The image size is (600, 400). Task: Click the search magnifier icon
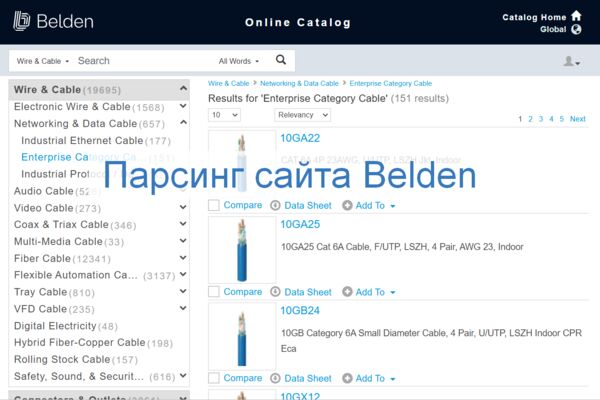click(x=281, y=60)
